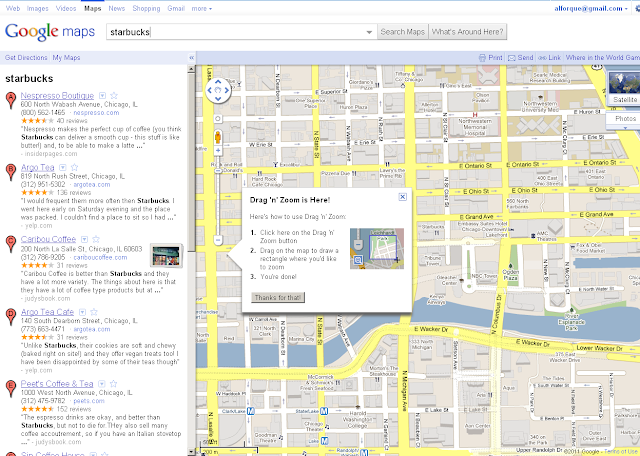Click the pan control compass on map
The width and height of the screenshot is (640, 456).
(x=218, y=90)
